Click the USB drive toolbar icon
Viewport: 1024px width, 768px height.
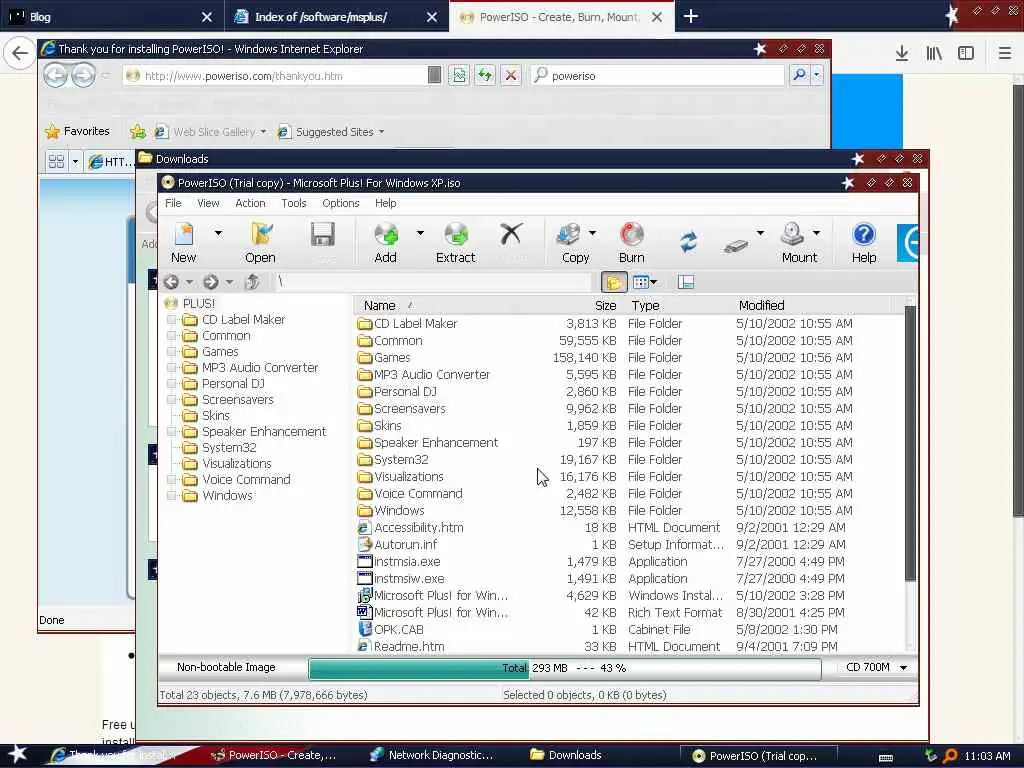736,246
